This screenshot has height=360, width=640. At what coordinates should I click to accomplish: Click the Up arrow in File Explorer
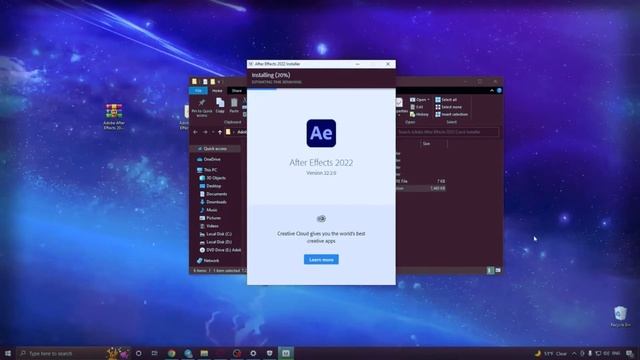[220, 132]
